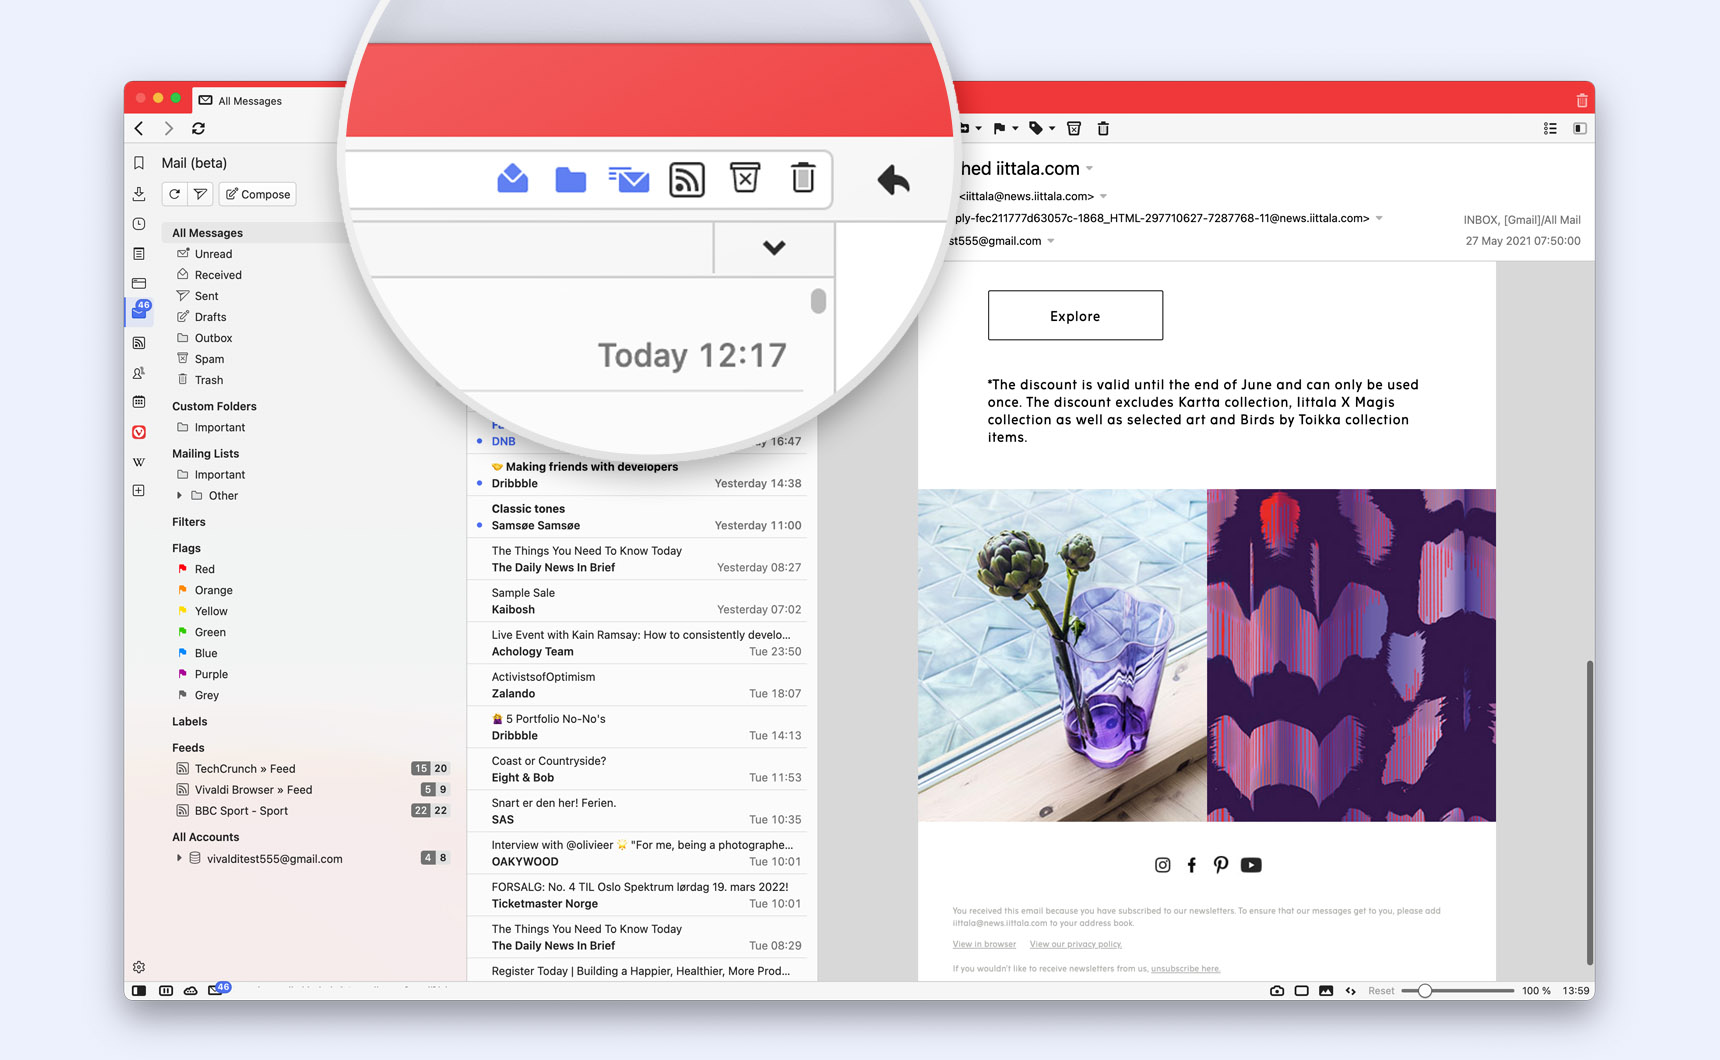The width and height of the screenshot is (1720, 1060).
Task: Reload the page with the toolbar reload icon
Action: point(198,128)
